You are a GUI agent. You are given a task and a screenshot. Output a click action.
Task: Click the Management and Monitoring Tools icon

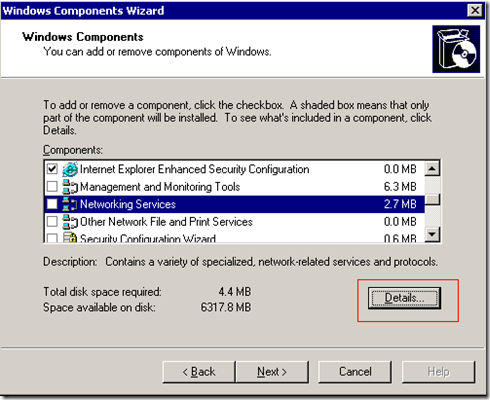(x=70, y=187)
